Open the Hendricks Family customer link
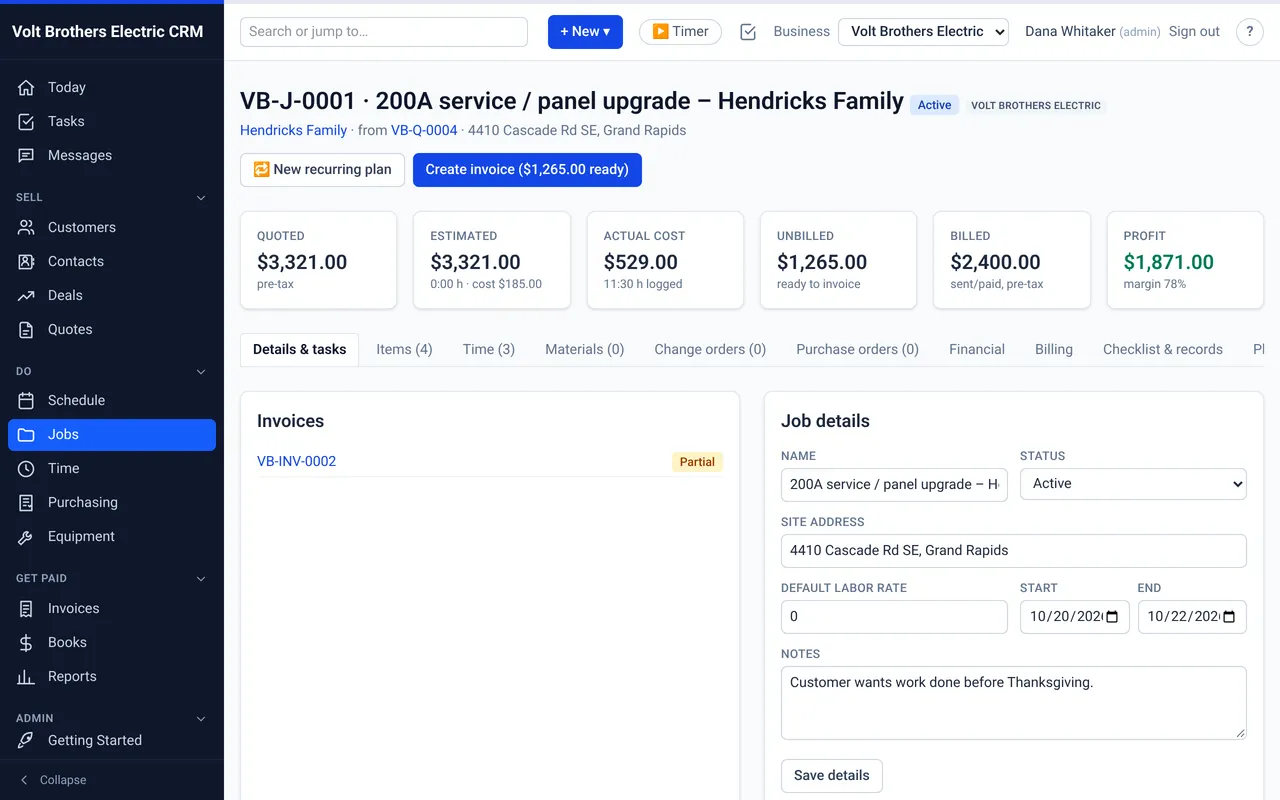This screenshot has height=800, width=1280. click(x=293, y=130)
